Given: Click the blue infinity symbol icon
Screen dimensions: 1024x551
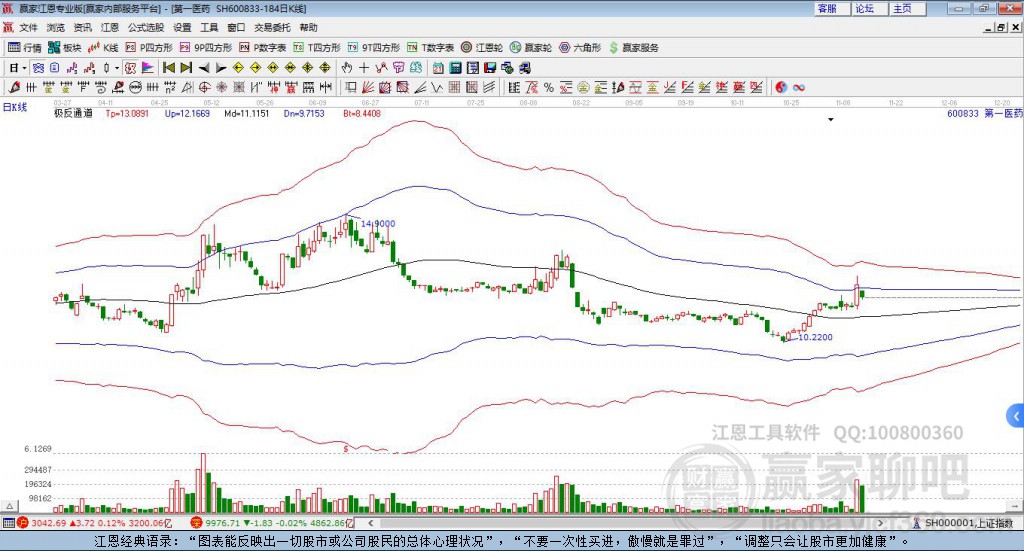Looking at the screenshot, I should click(x=799, y=87).
